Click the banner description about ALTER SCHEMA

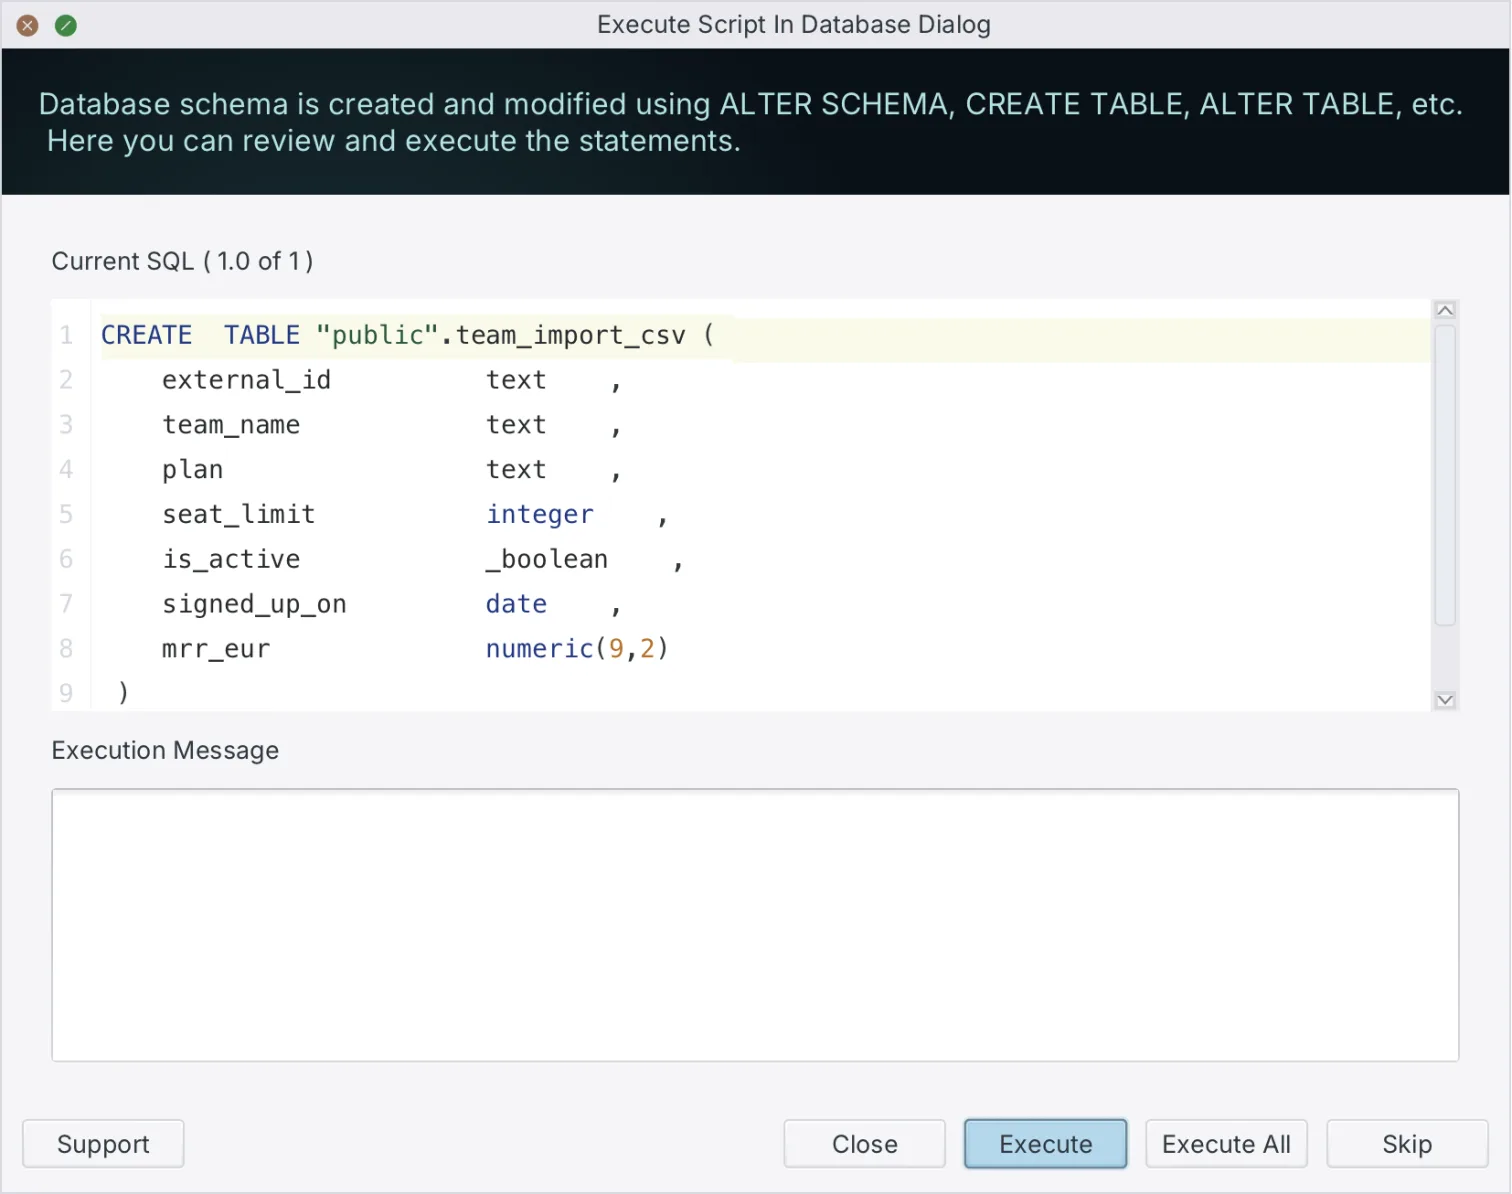click(750, 122)
